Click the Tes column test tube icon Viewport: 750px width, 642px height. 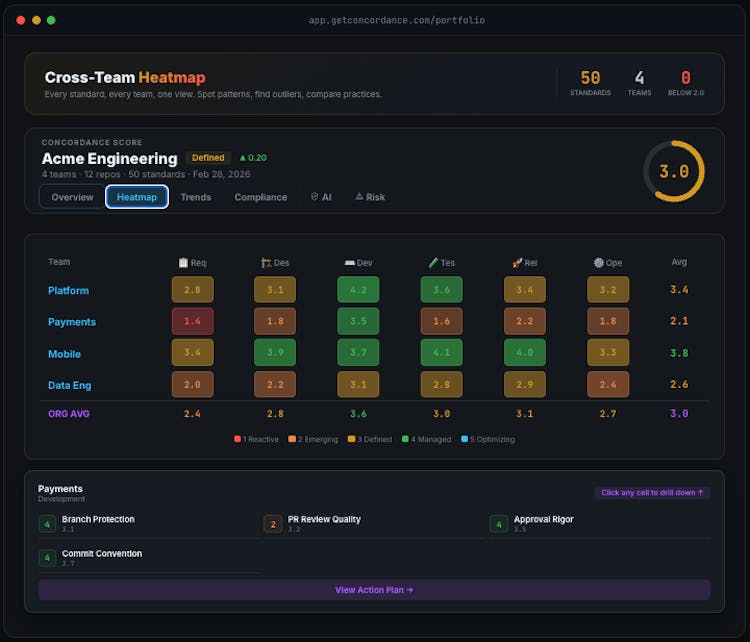tap(433, 263)
